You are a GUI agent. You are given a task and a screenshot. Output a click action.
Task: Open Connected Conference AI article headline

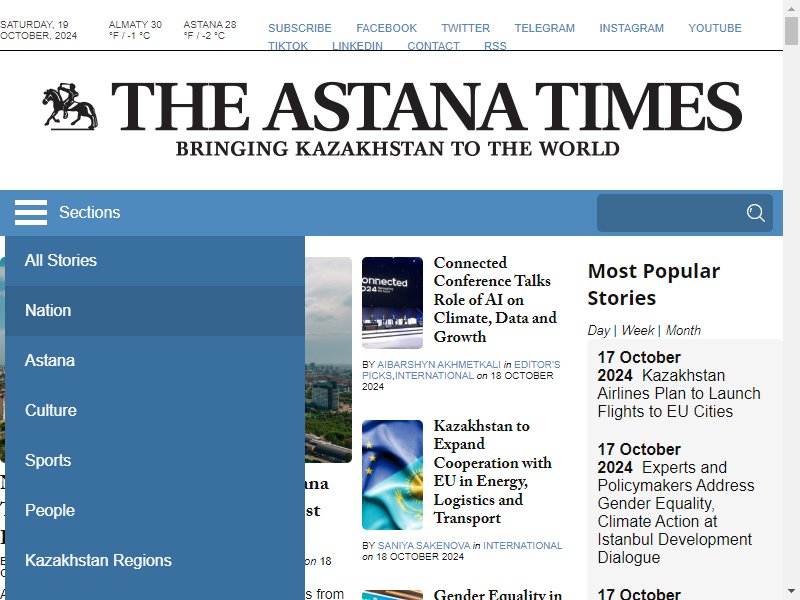point(495,299)
